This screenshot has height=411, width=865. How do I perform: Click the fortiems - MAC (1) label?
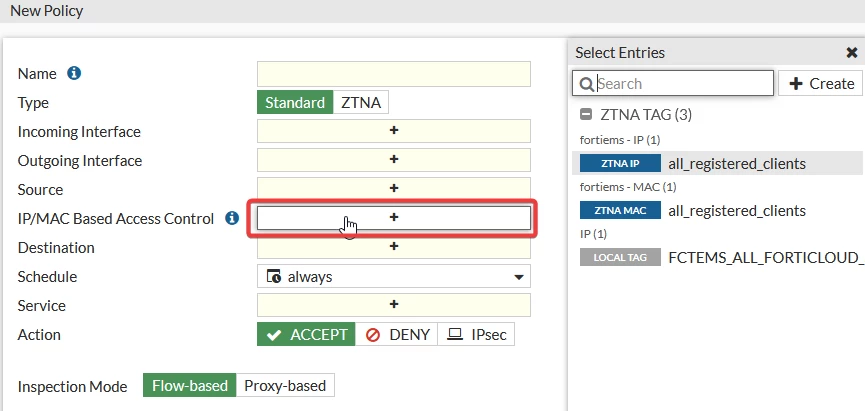[x=628, y=187]
